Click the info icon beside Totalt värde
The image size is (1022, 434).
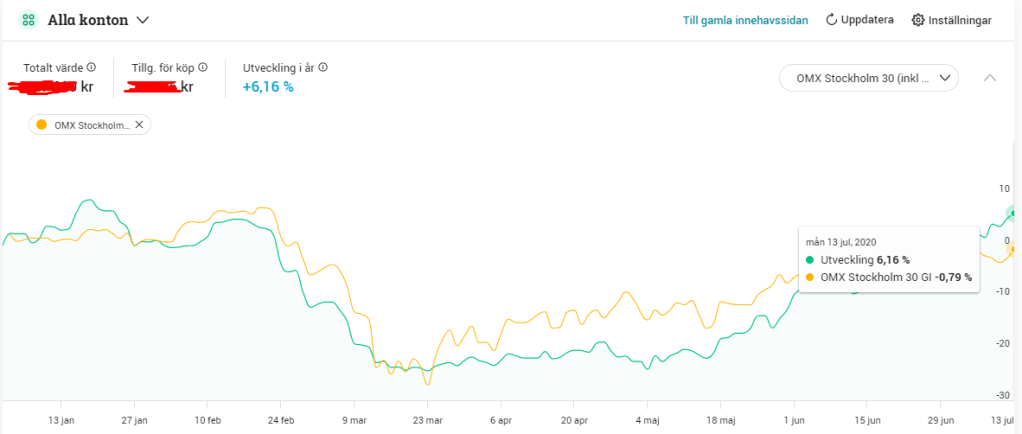(x=91, y=67)
